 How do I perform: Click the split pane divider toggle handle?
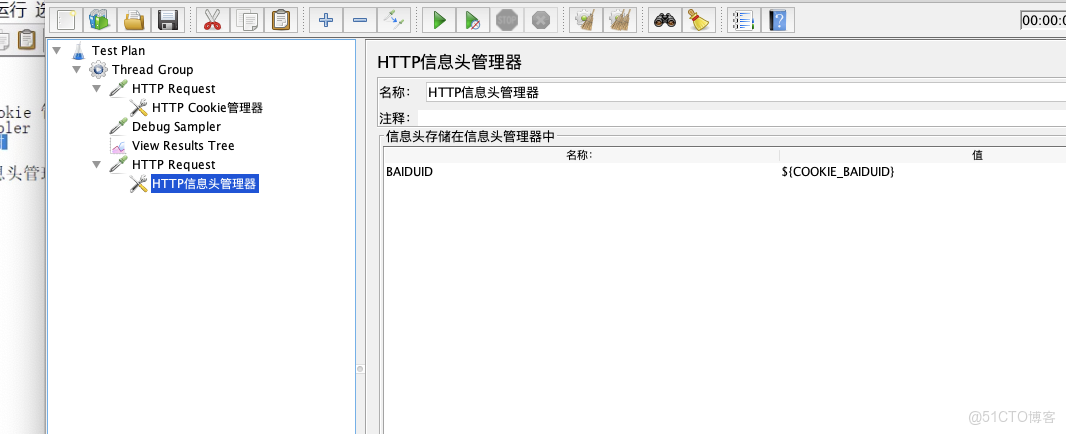pos(360,369)
